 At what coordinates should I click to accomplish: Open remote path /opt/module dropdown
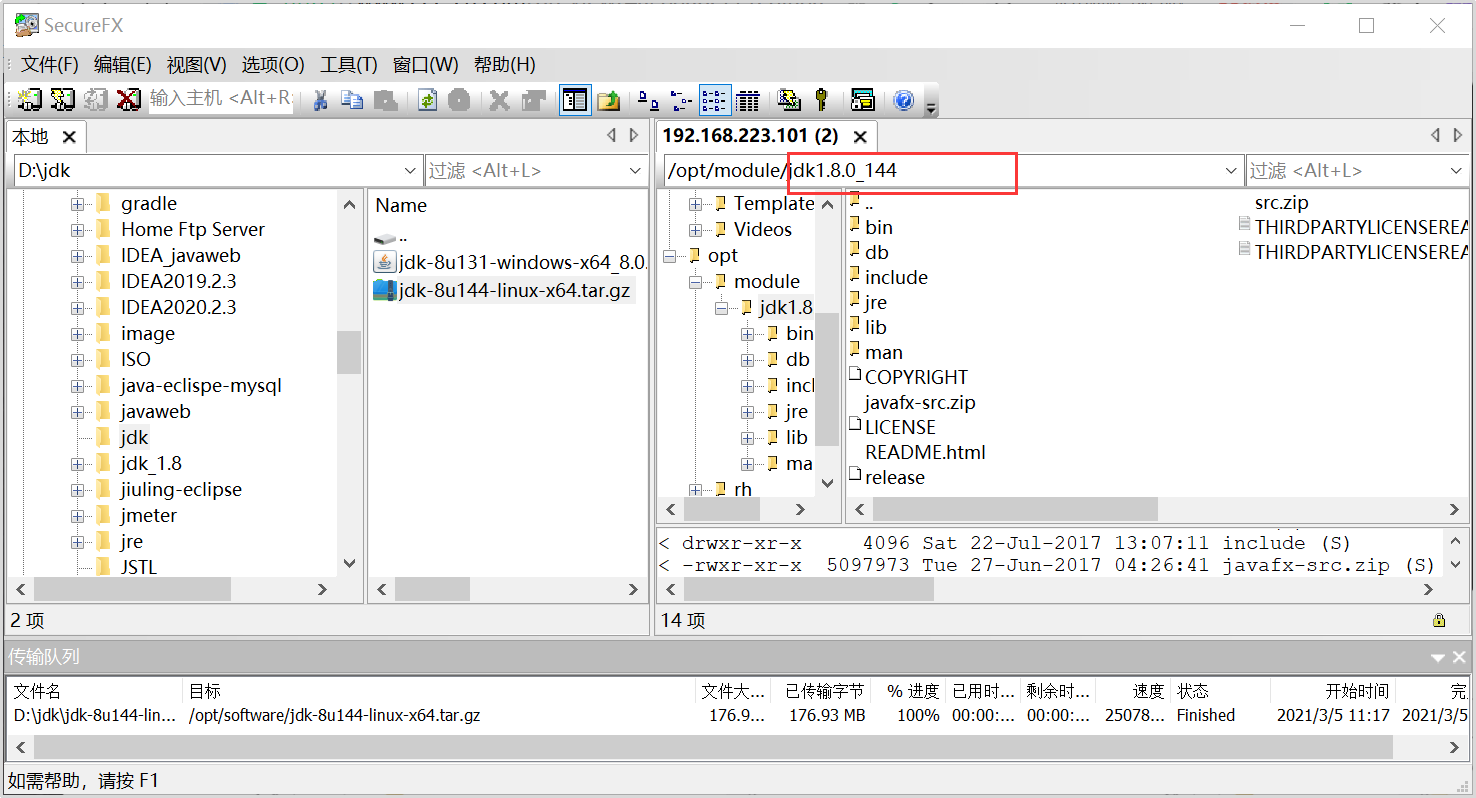[x=1232, y=171]
